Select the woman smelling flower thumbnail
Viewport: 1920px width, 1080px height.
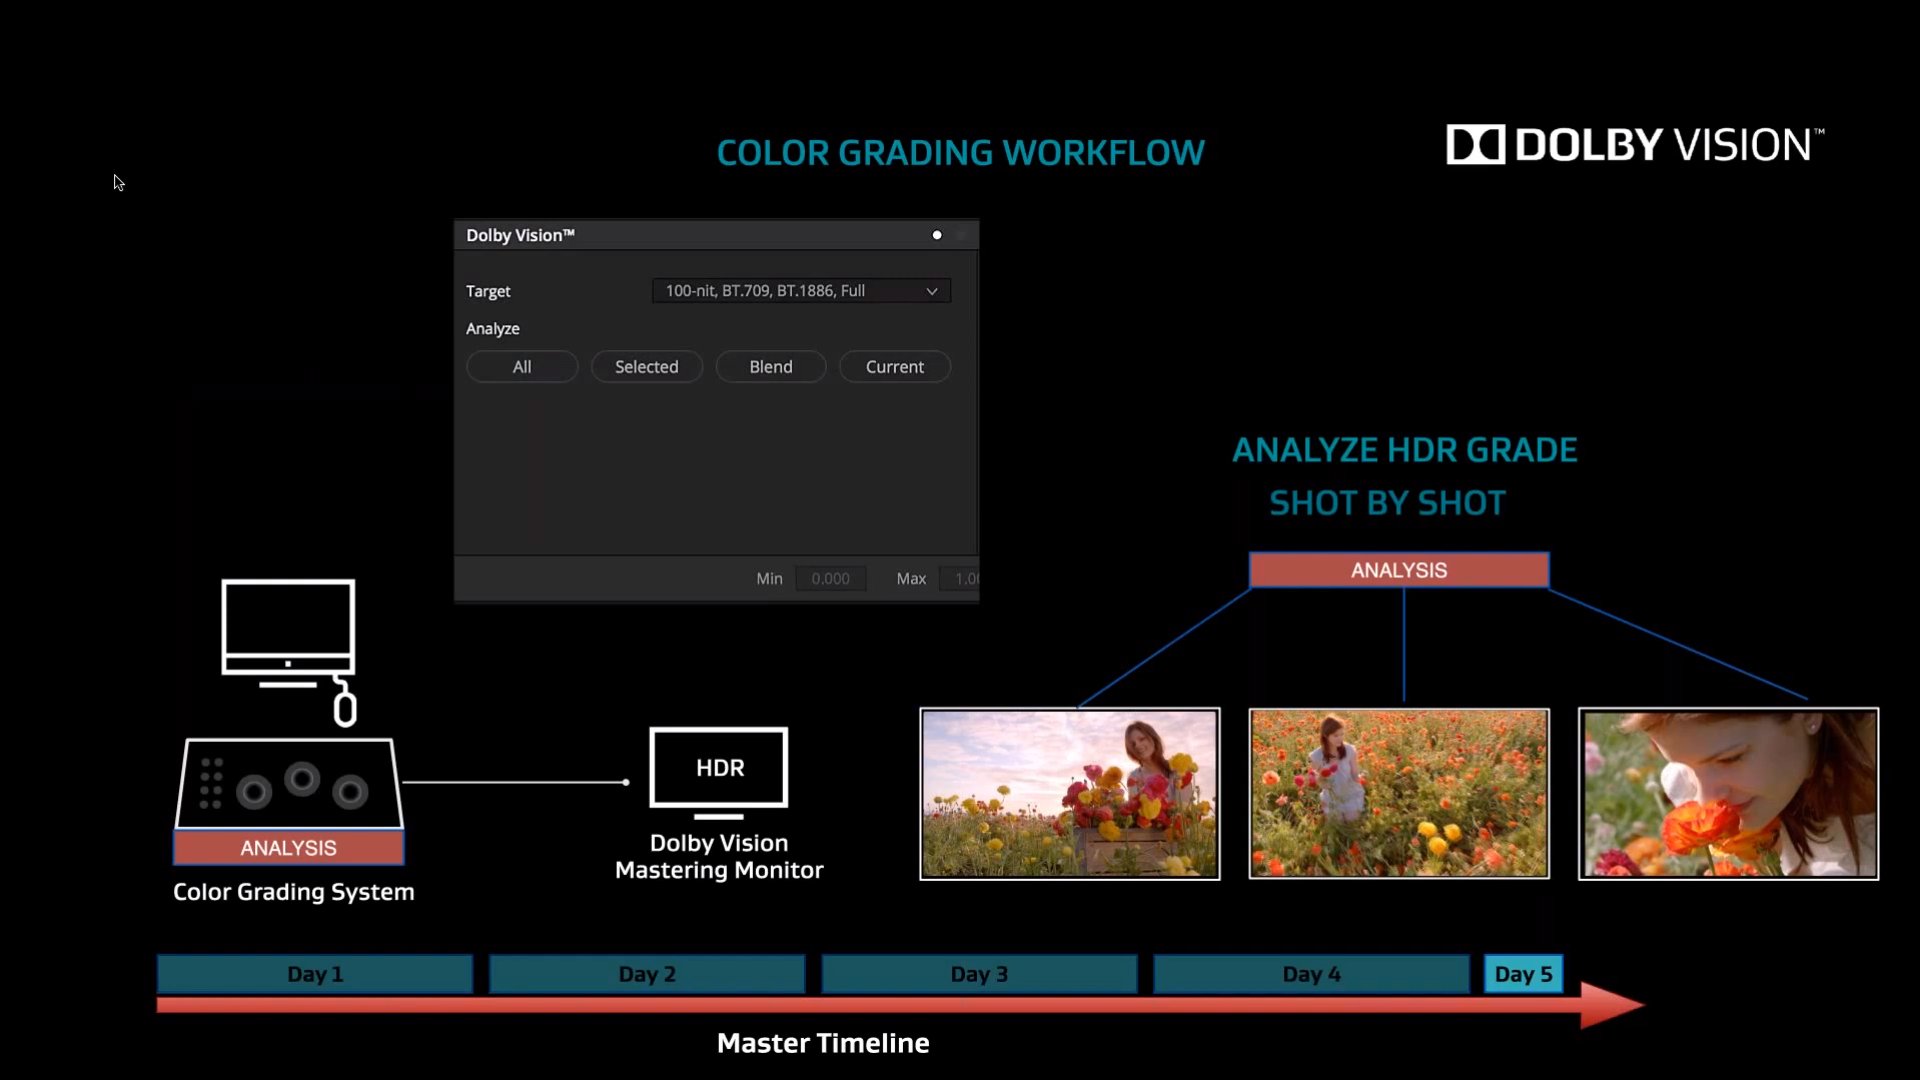click(1729, 794)
